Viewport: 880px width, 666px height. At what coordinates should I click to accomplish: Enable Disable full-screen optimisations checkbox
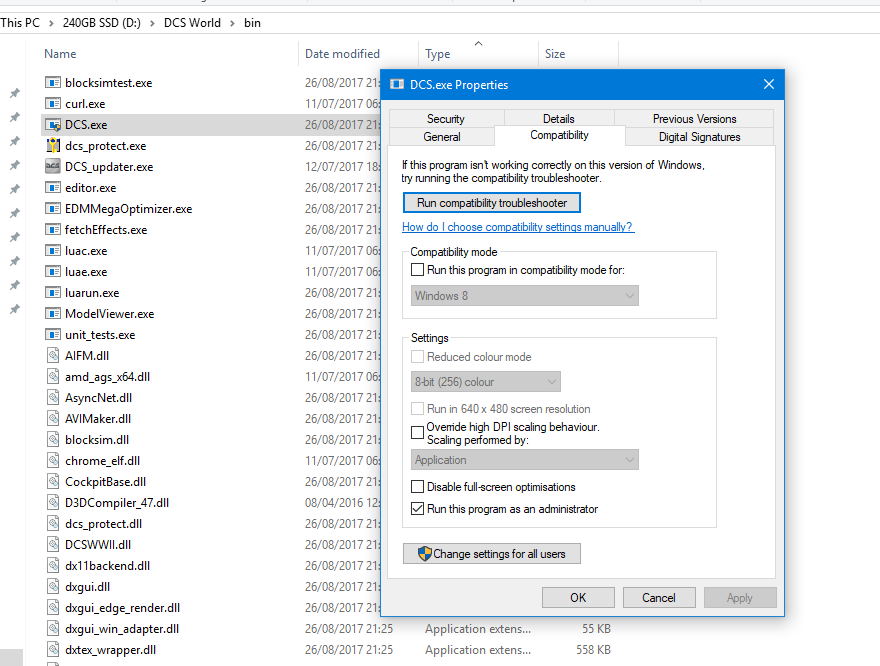pos(418,486)
